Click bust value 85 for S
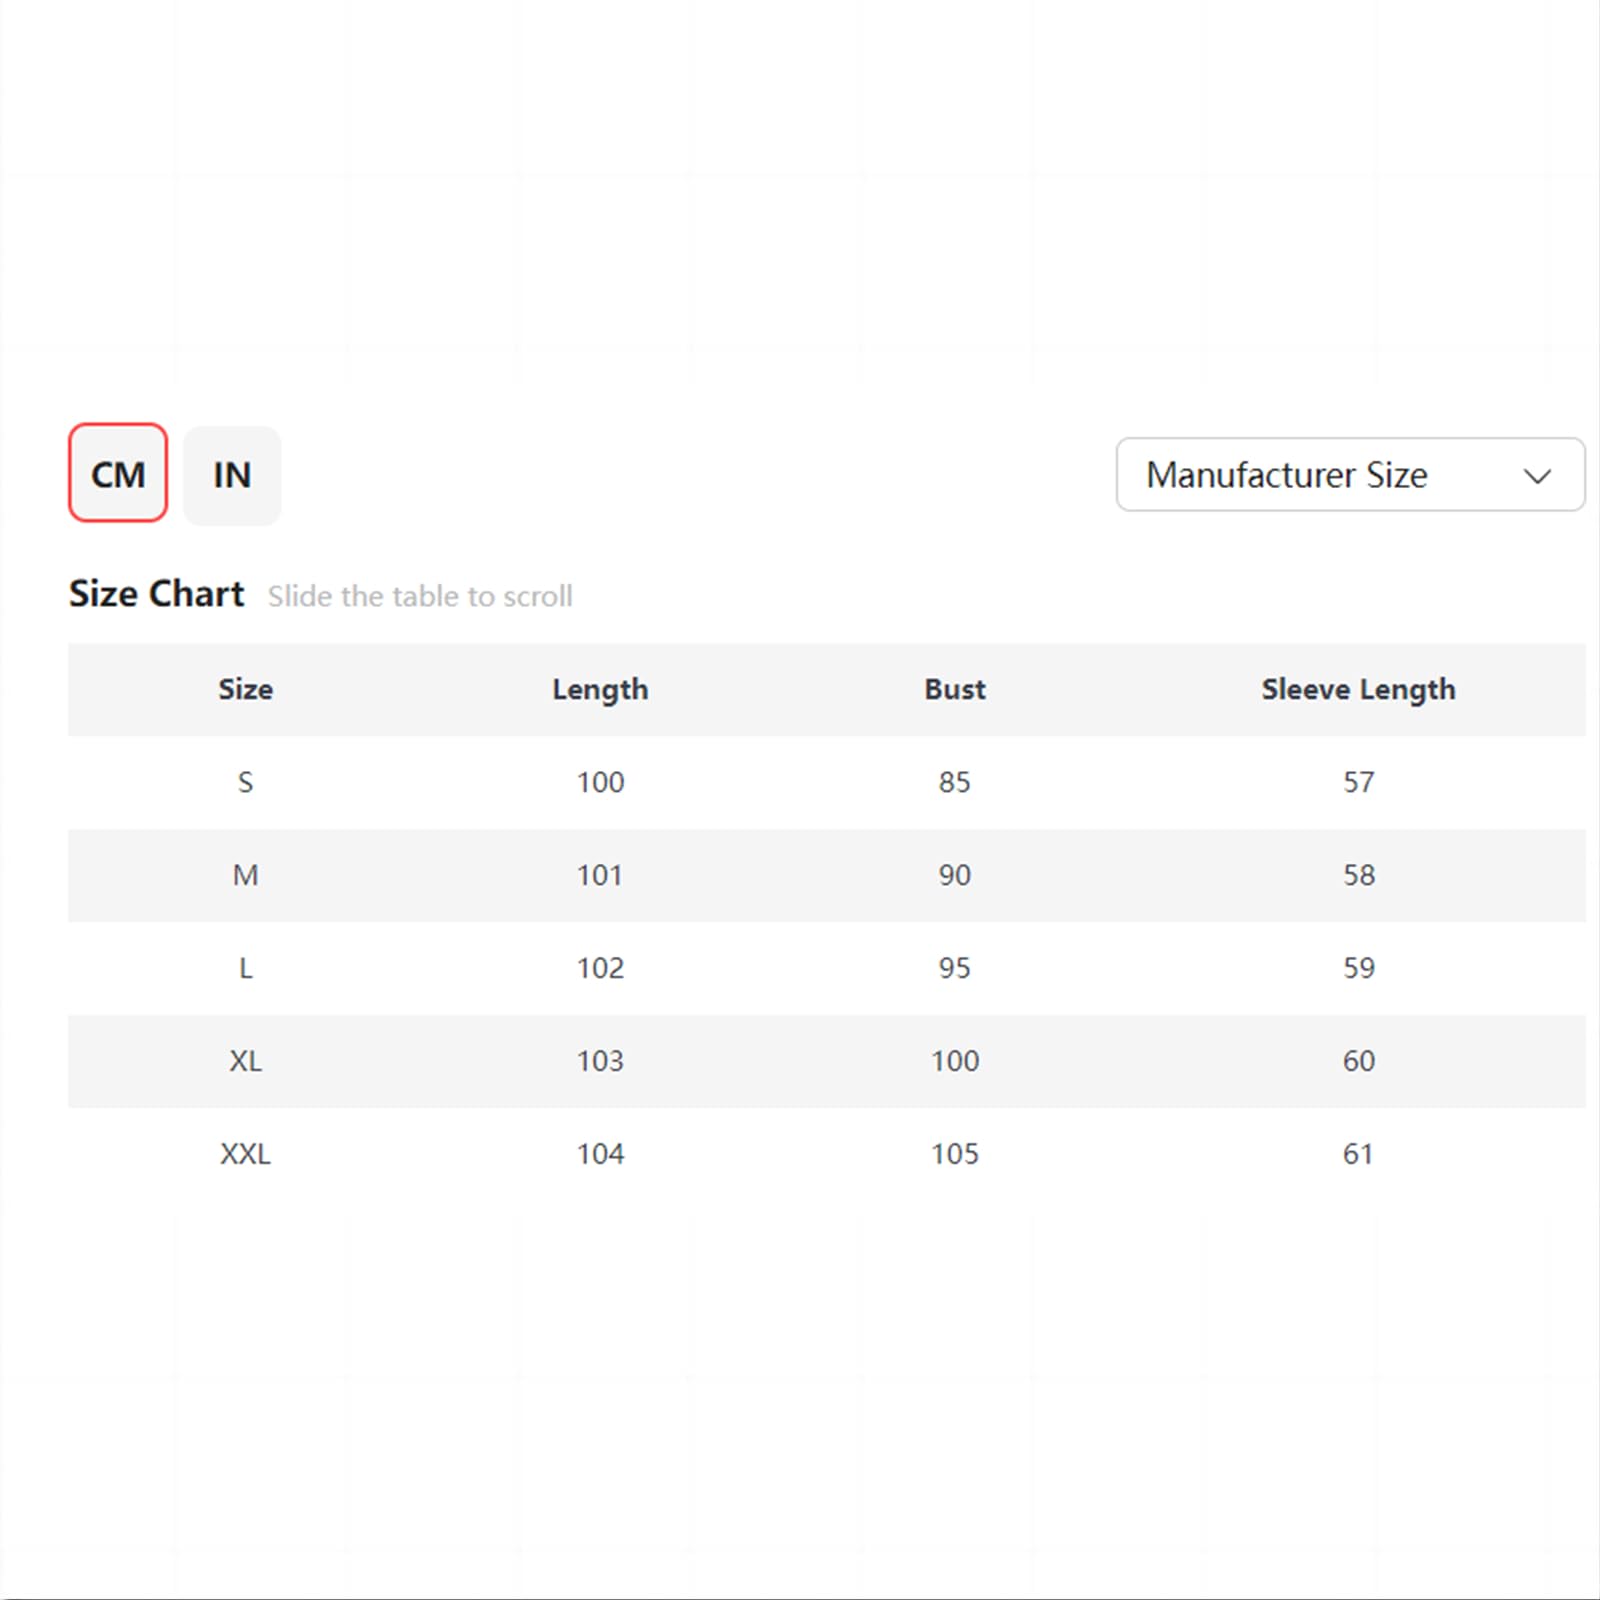The width and height of the screenshot is (1600, 1600). (955, 782)
